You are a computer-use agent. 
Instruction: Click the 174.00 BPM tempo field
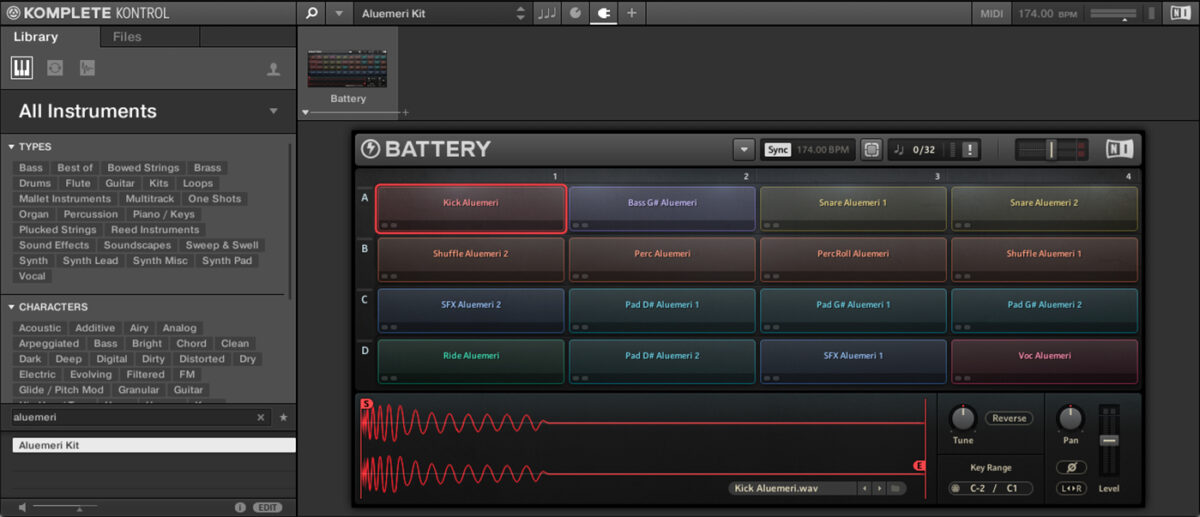(x=1047, y=13)
